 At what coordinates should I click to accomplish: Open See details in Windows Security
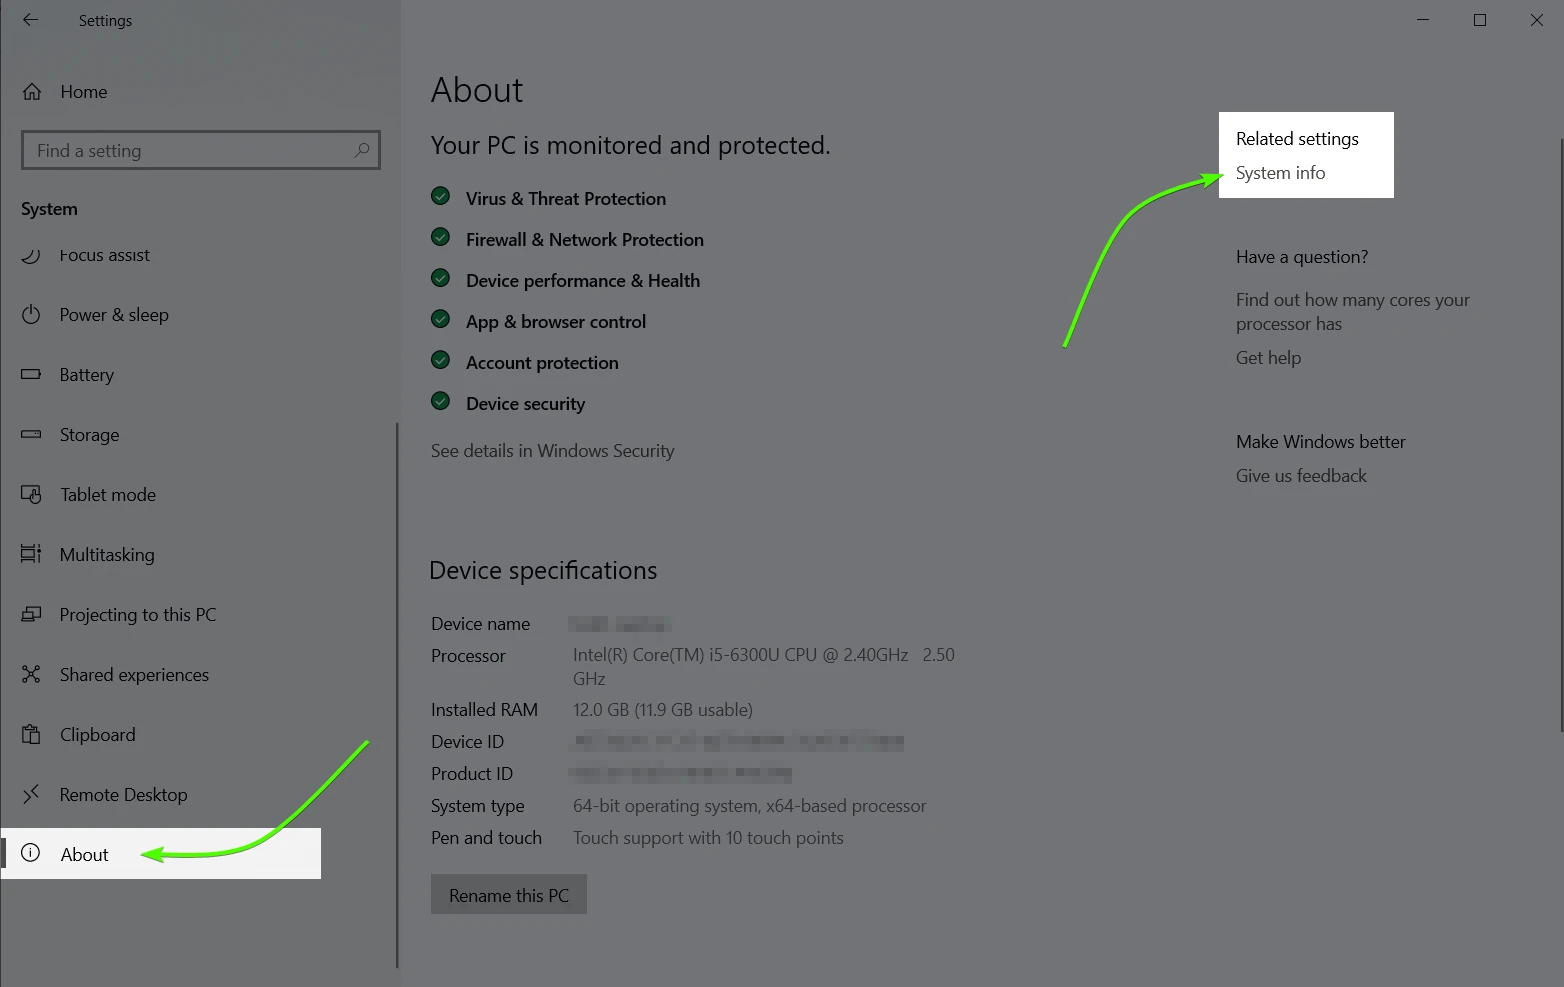coord(552,450)
